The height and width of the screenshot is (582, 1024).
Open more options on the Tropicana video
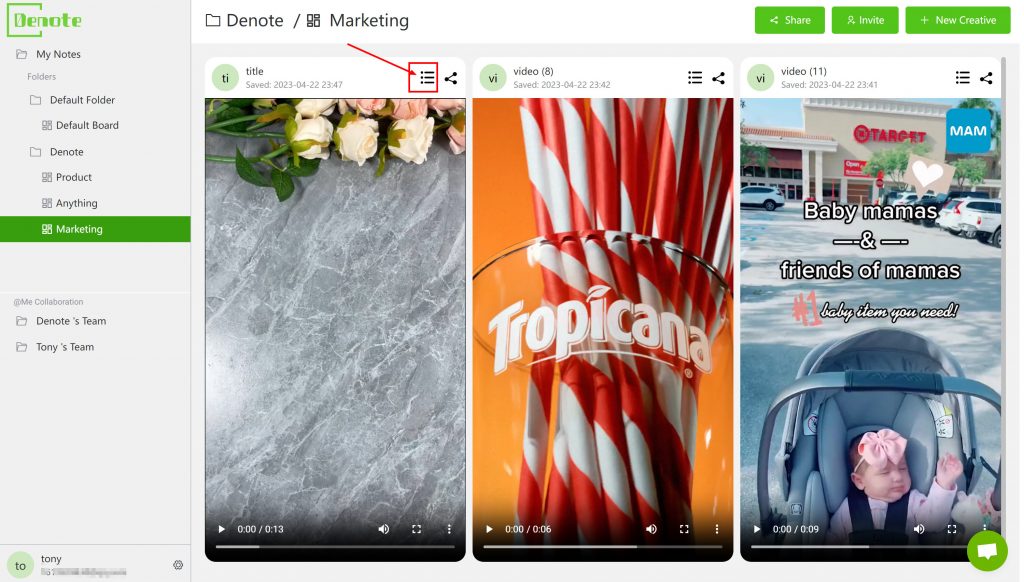click(717, 529)
